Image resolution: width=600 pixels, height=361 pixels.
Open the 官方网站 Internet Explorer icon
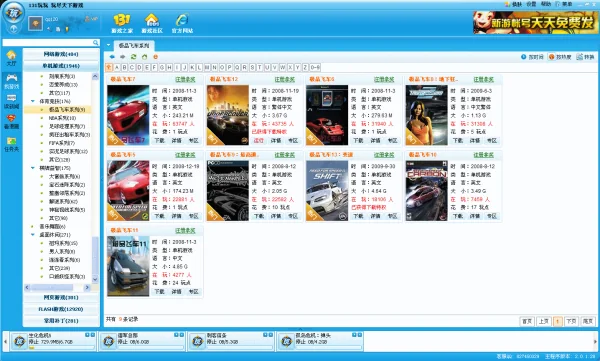(182, 23)
